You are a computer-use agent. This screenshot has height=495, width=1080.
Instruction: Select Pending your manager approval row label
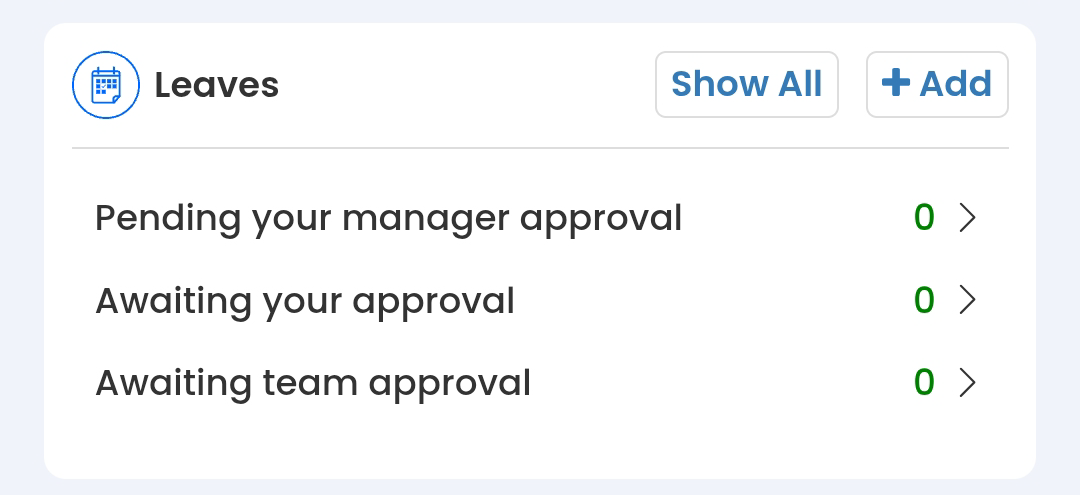[388, 218]
